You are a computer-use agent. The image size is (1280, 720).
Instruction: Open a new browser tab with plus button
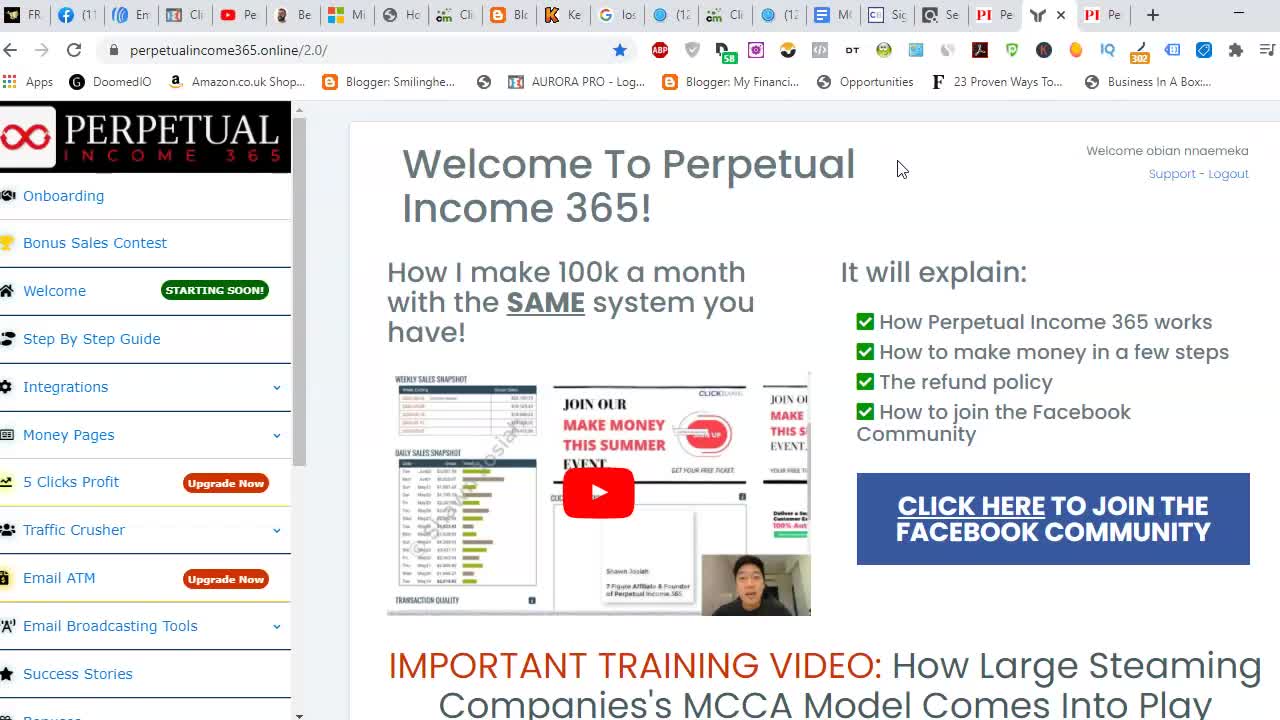pyautogui.click(x=1153, y=15)
